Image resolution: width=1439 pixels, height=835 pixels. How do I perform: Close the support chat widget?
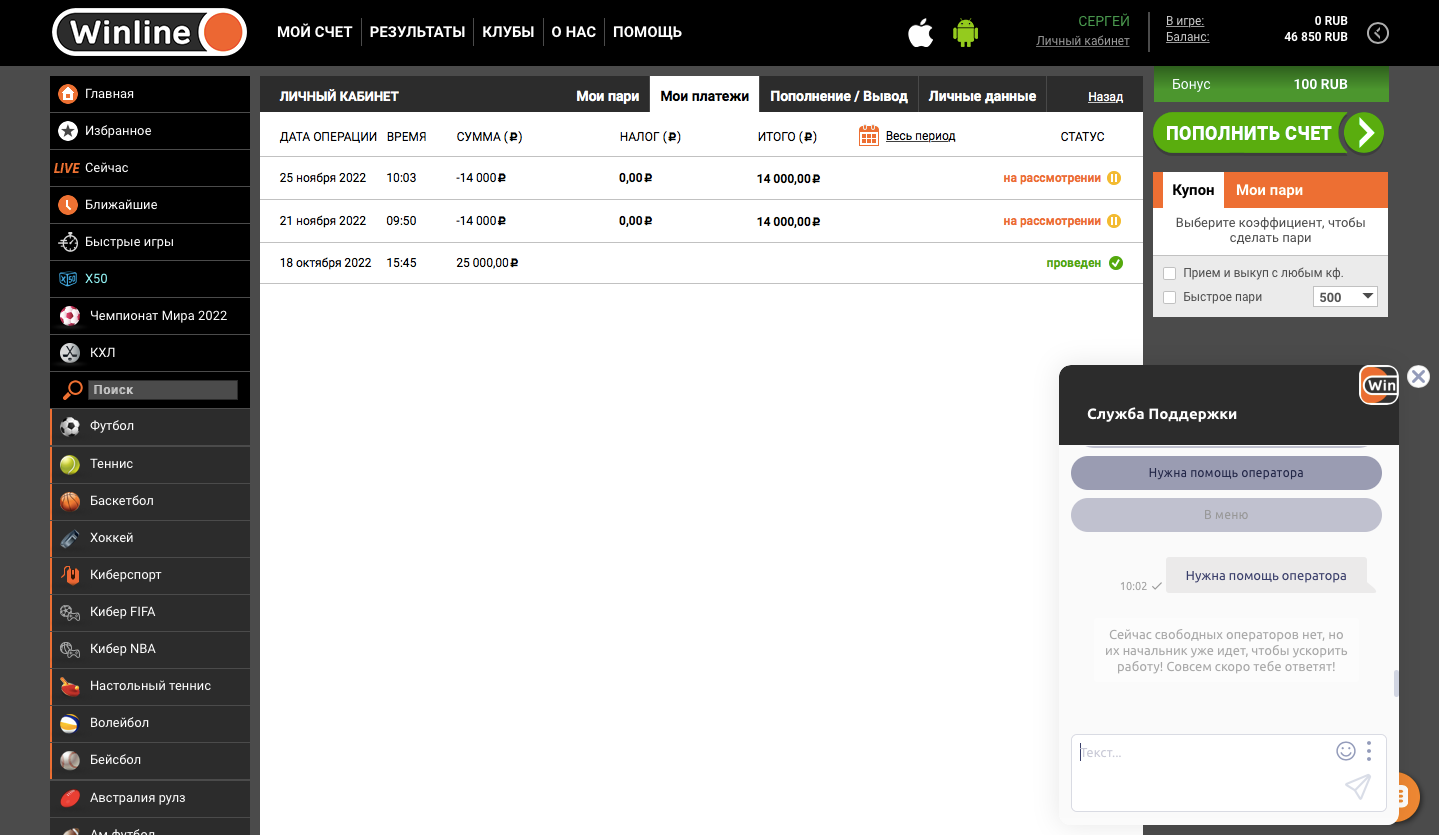pos(1418,376)
